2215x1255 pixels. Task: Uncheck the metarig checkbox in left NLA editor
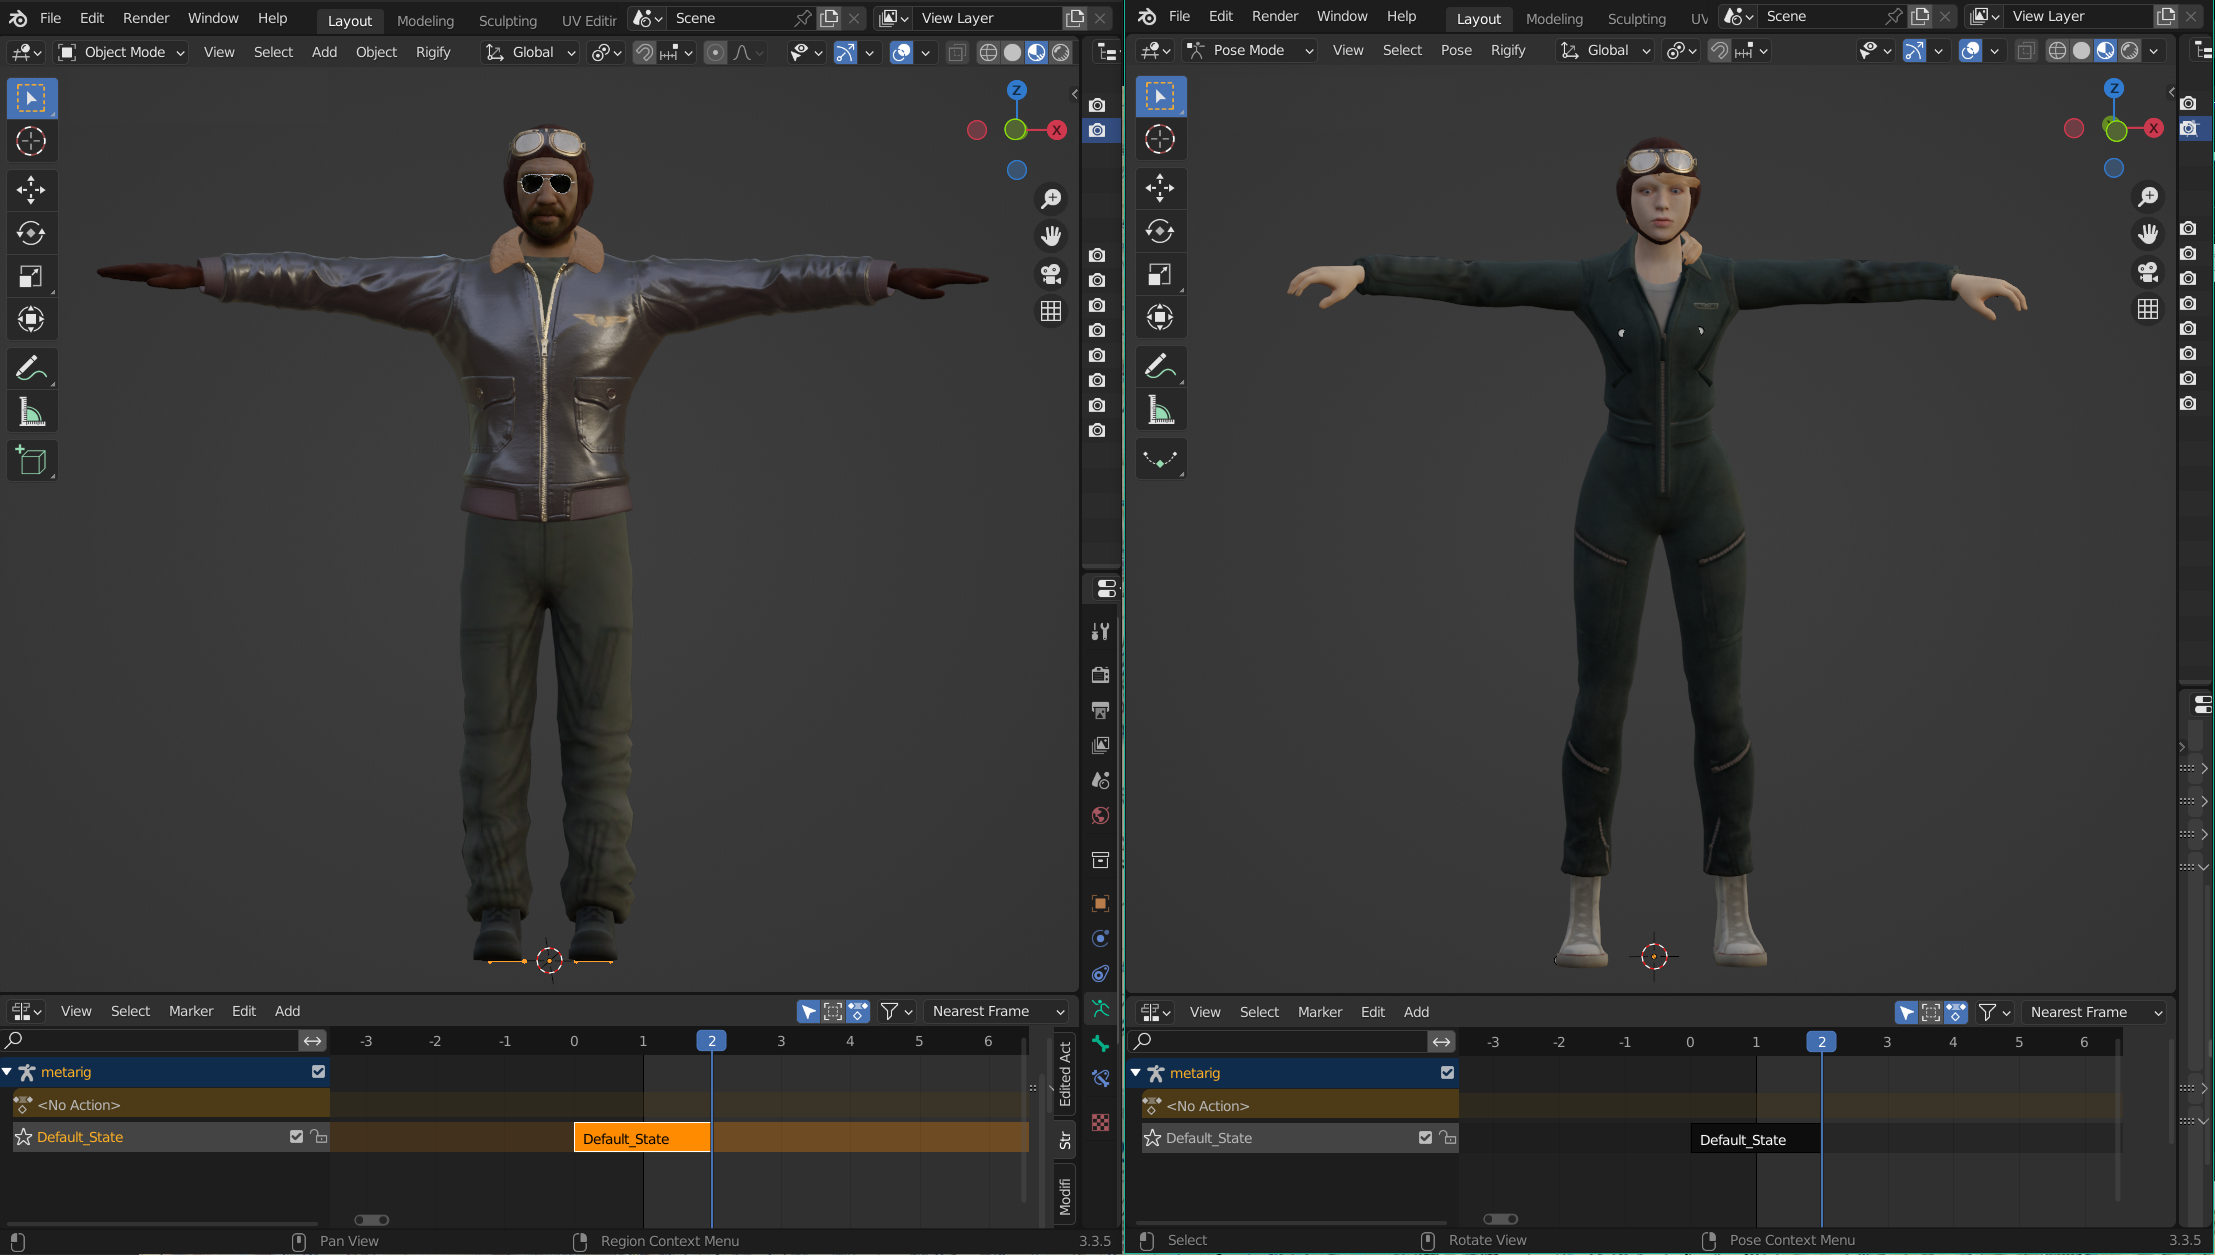pos(318,1071)
